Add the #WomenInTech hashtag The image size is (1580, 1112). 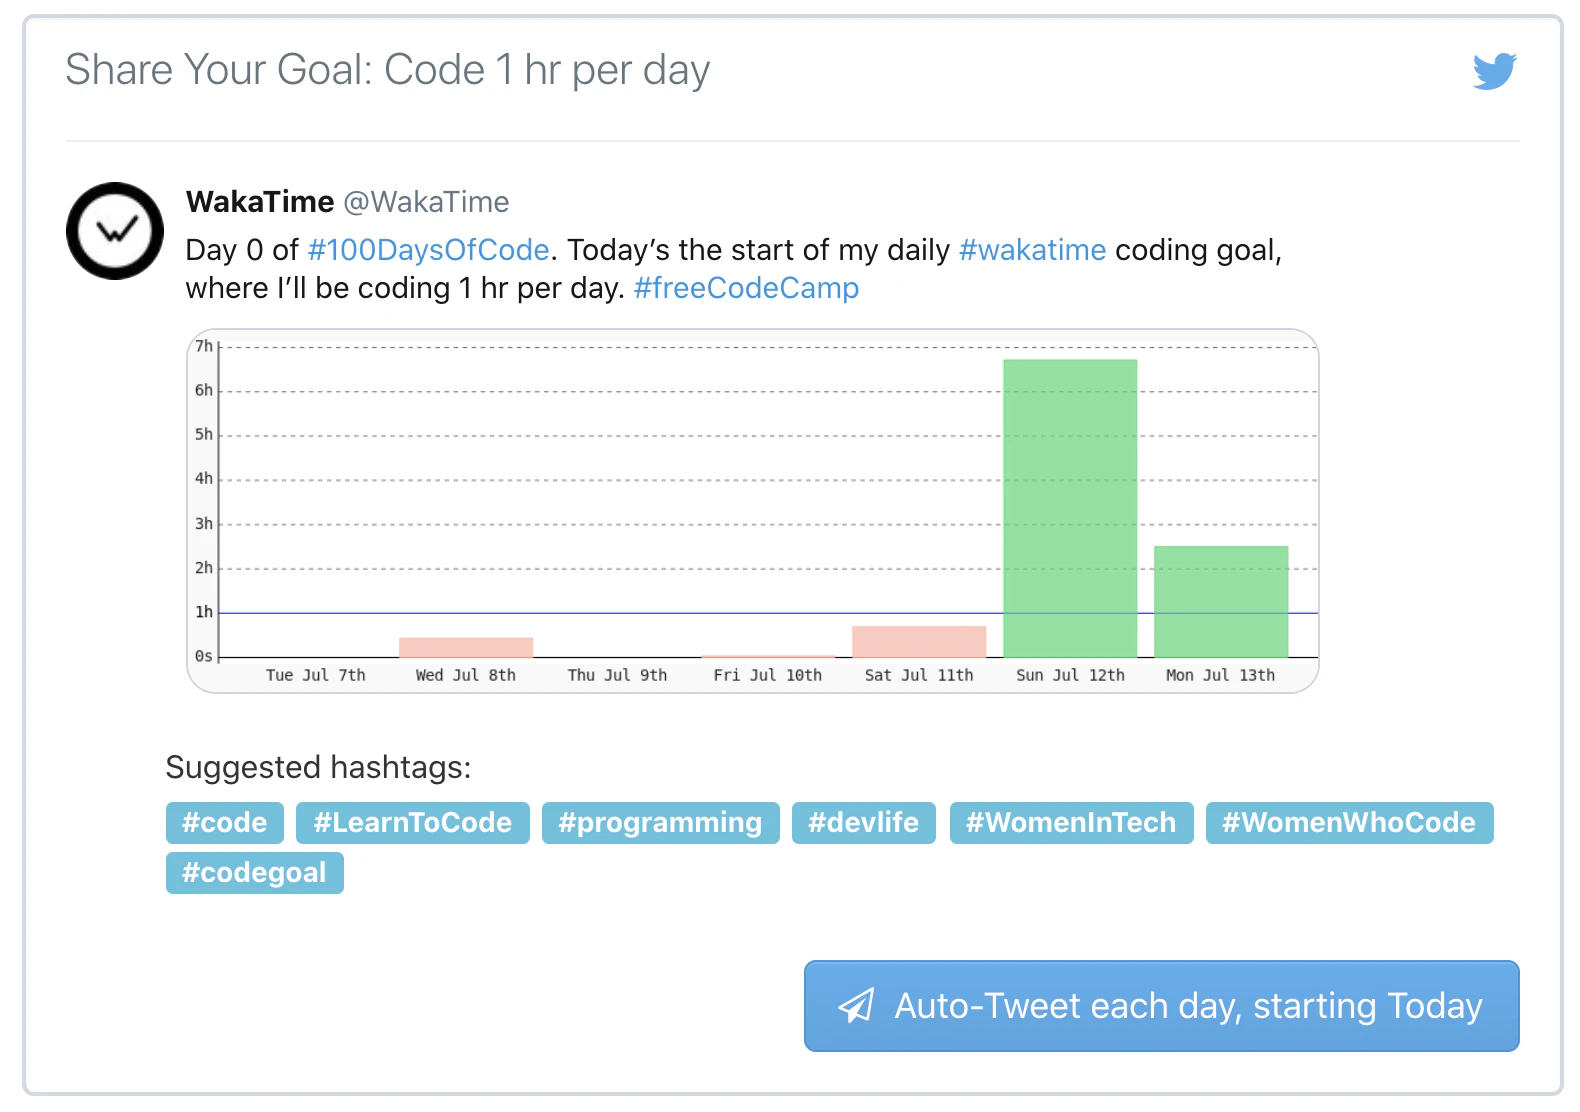(1071, 823)
